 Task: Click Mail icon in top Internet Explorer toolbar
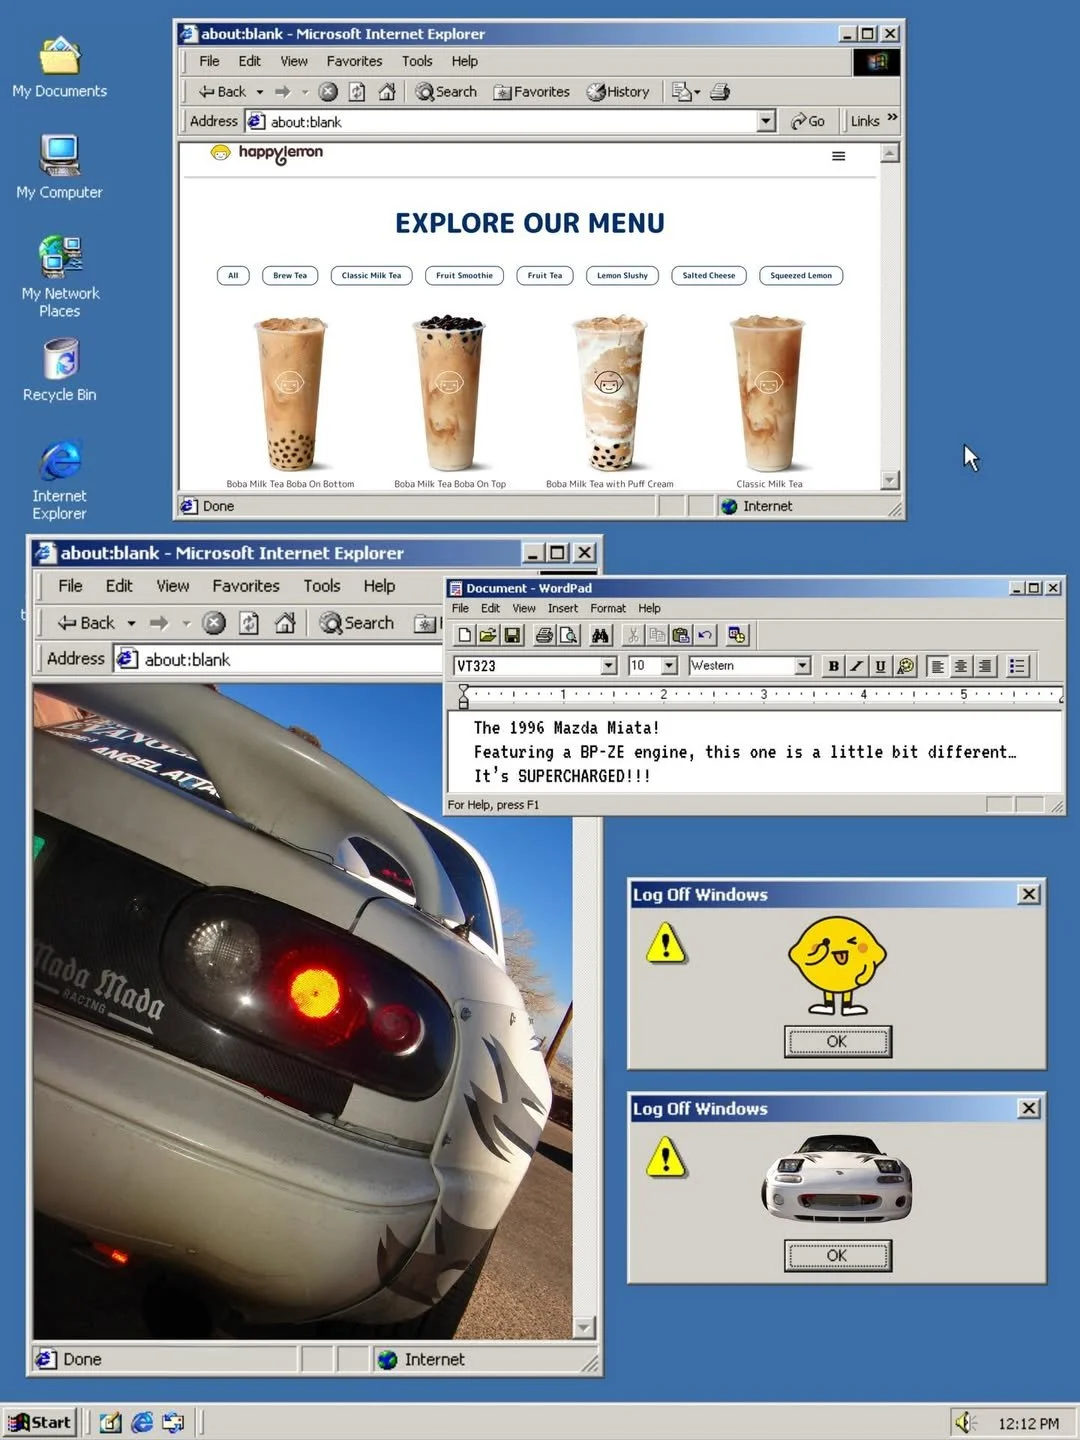point(685,92)
